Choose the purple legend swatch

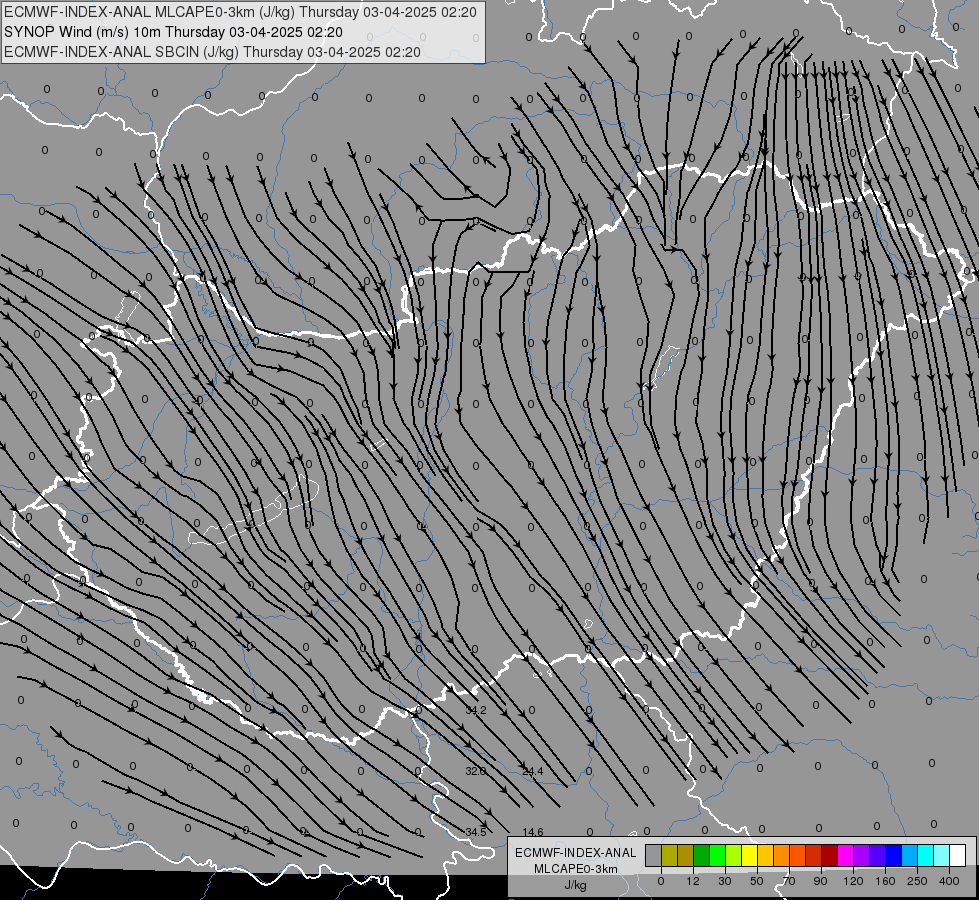pos(862,855)
